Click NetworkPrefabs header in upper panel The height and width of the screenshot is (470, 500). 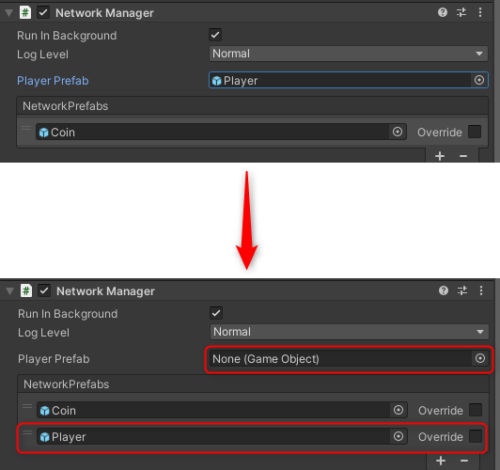(x=65, y=106)
